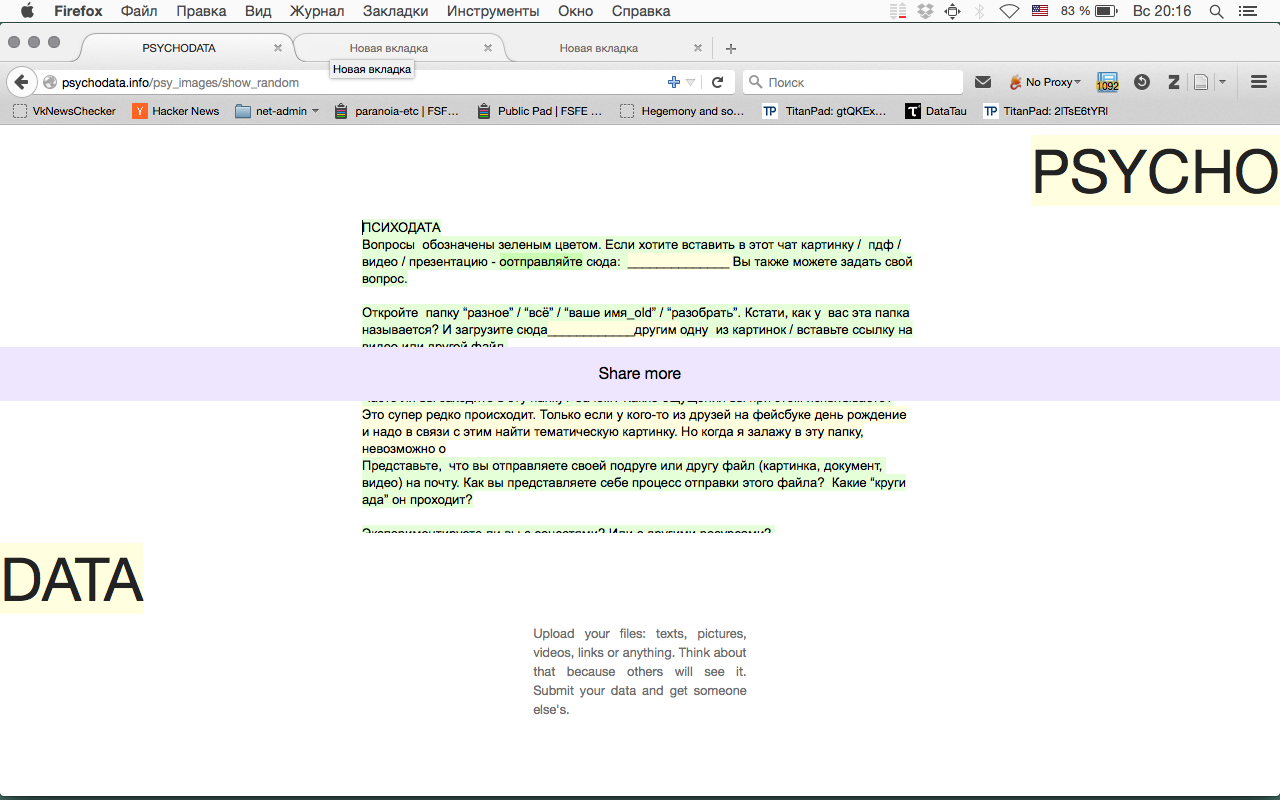
Task: Click the page sidebar toolbar icon
Action: (x=1202, y=82)
